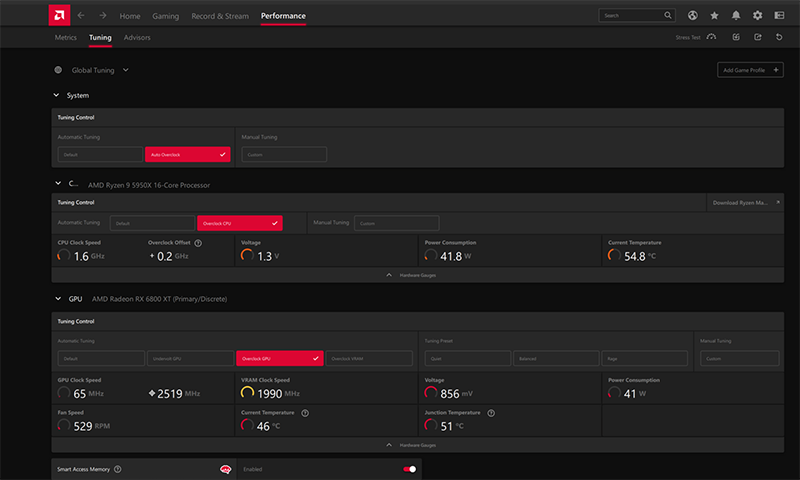Screen dimensions: 800x480
Task: Click the CPU Voltage gauge icon
Action: [x=247, y=256]
